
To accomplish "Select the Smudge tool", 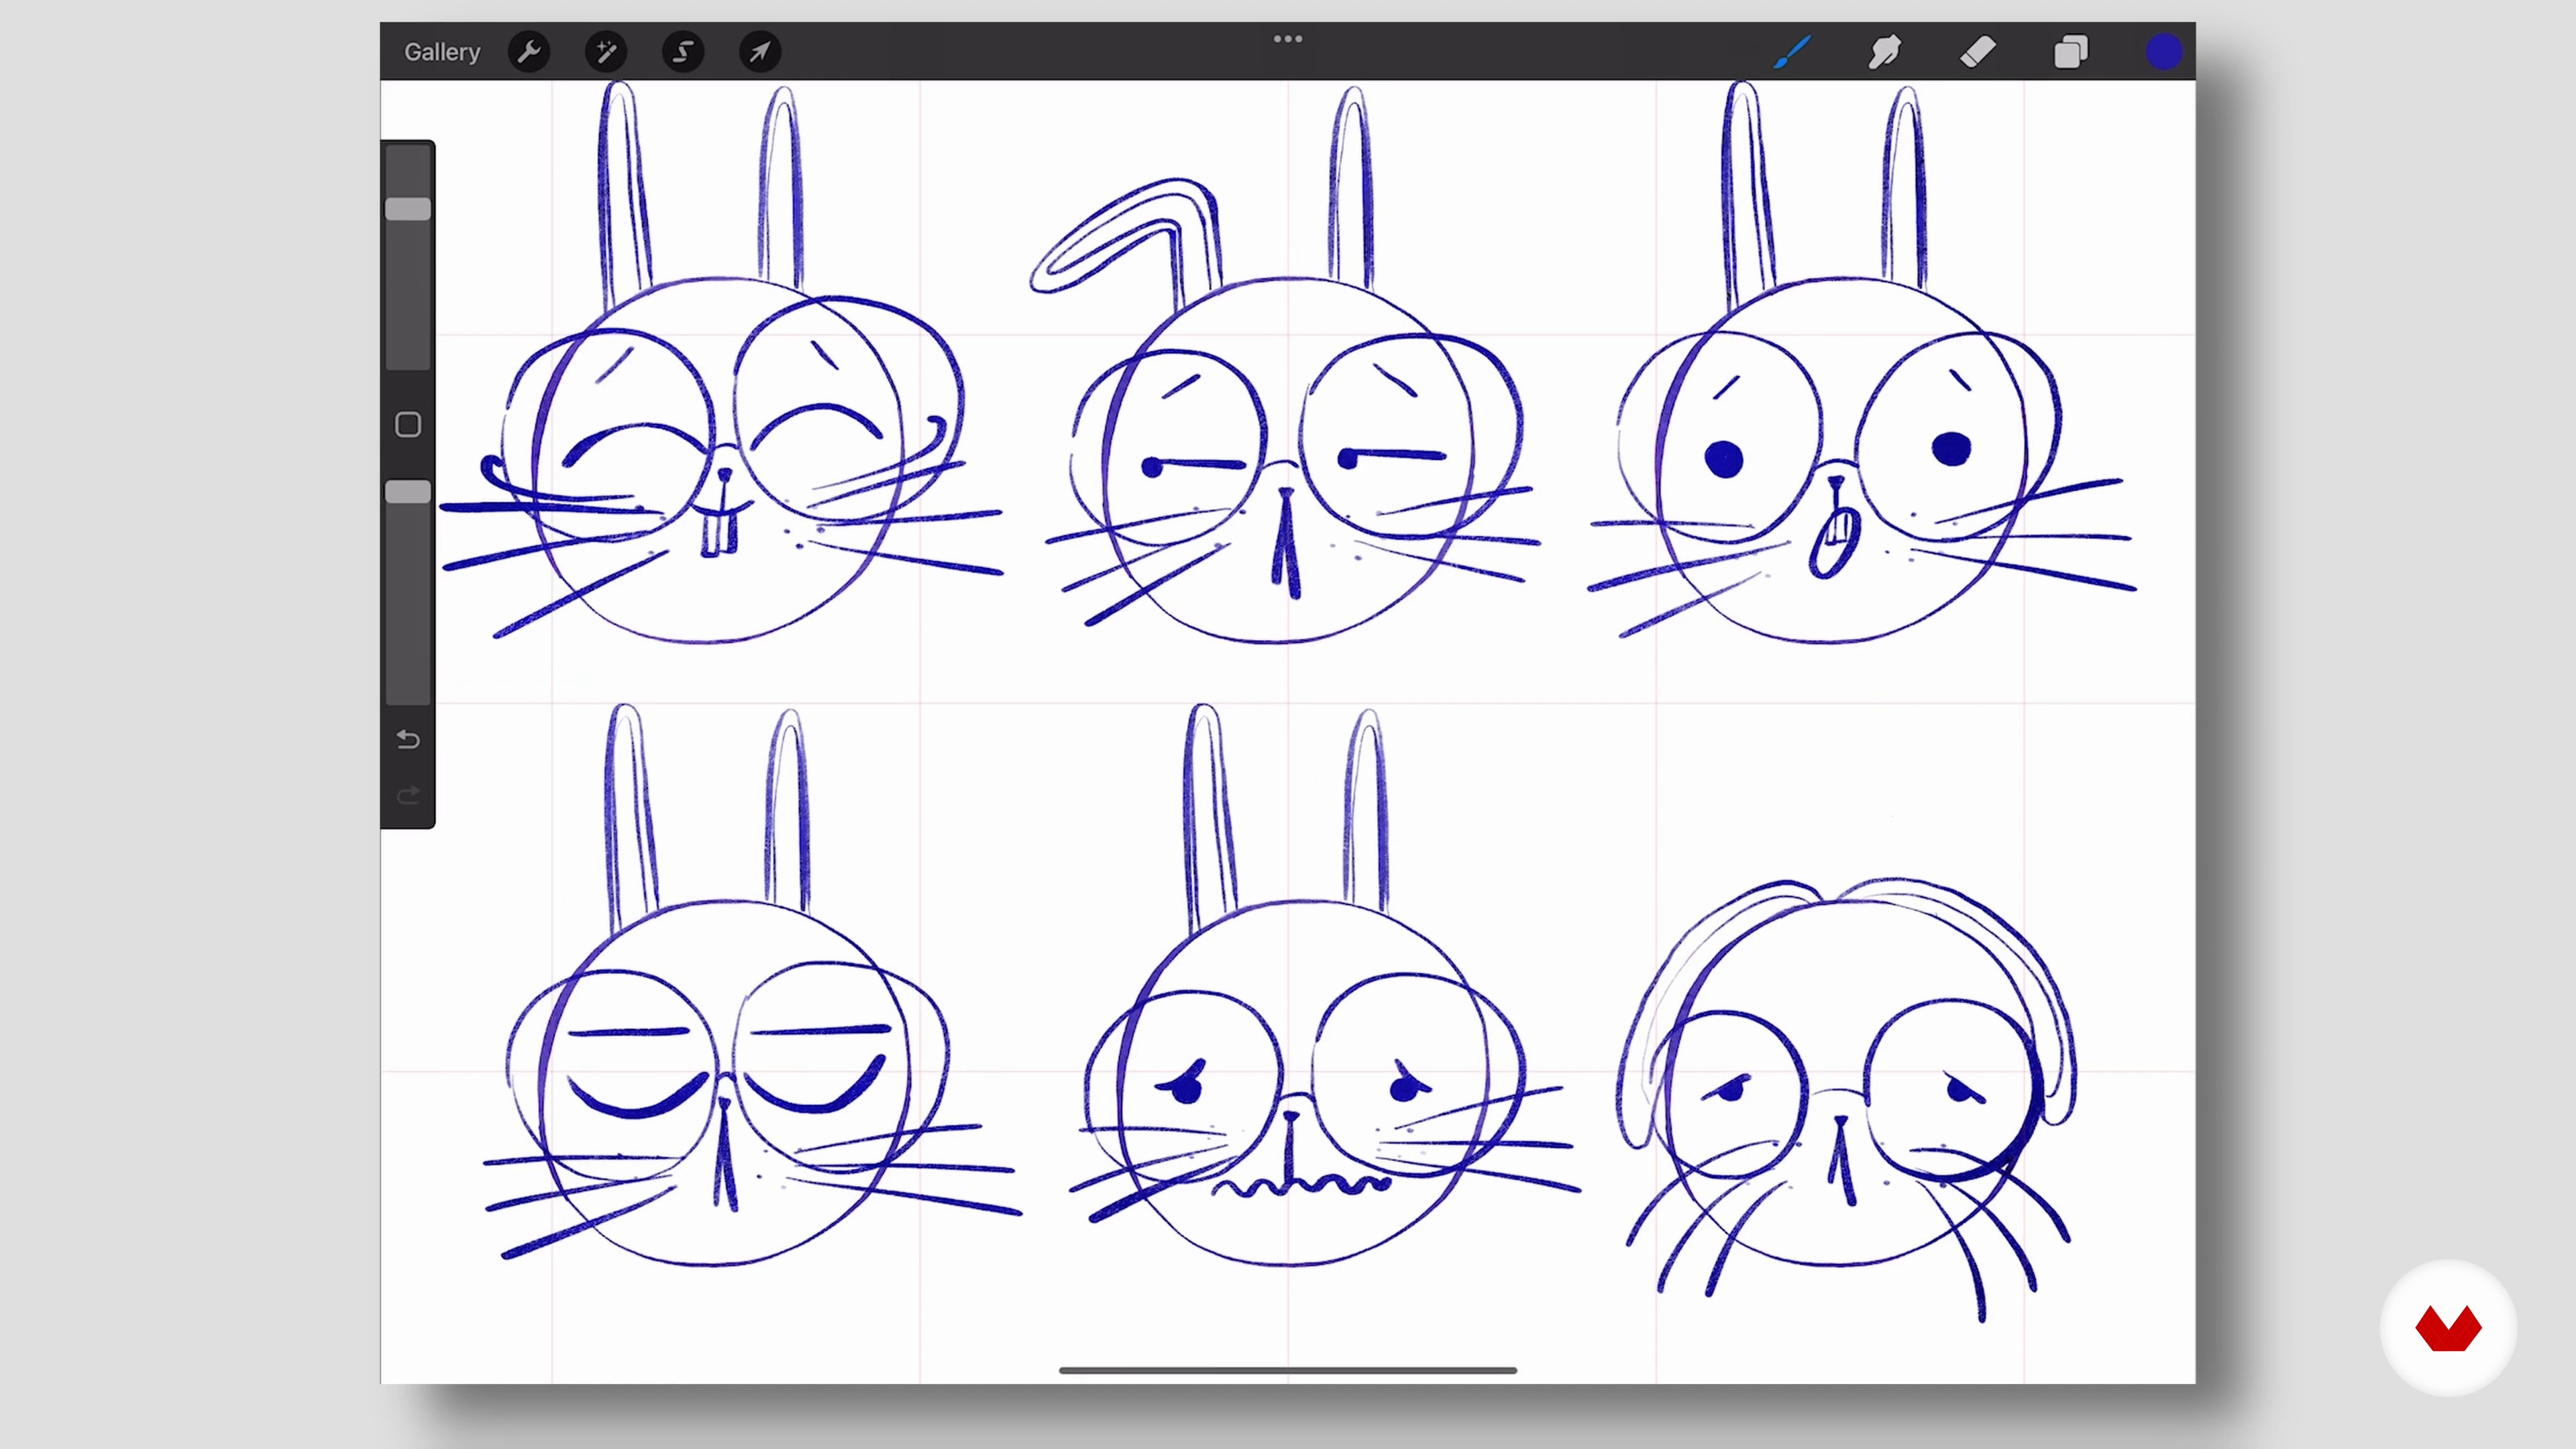I will (x=1884, y=52).
